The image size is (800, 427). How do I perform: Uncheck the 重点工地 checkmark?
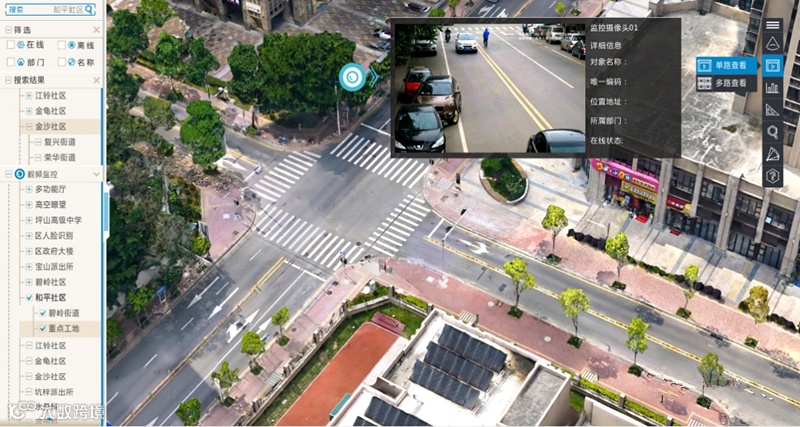(43, 329)
